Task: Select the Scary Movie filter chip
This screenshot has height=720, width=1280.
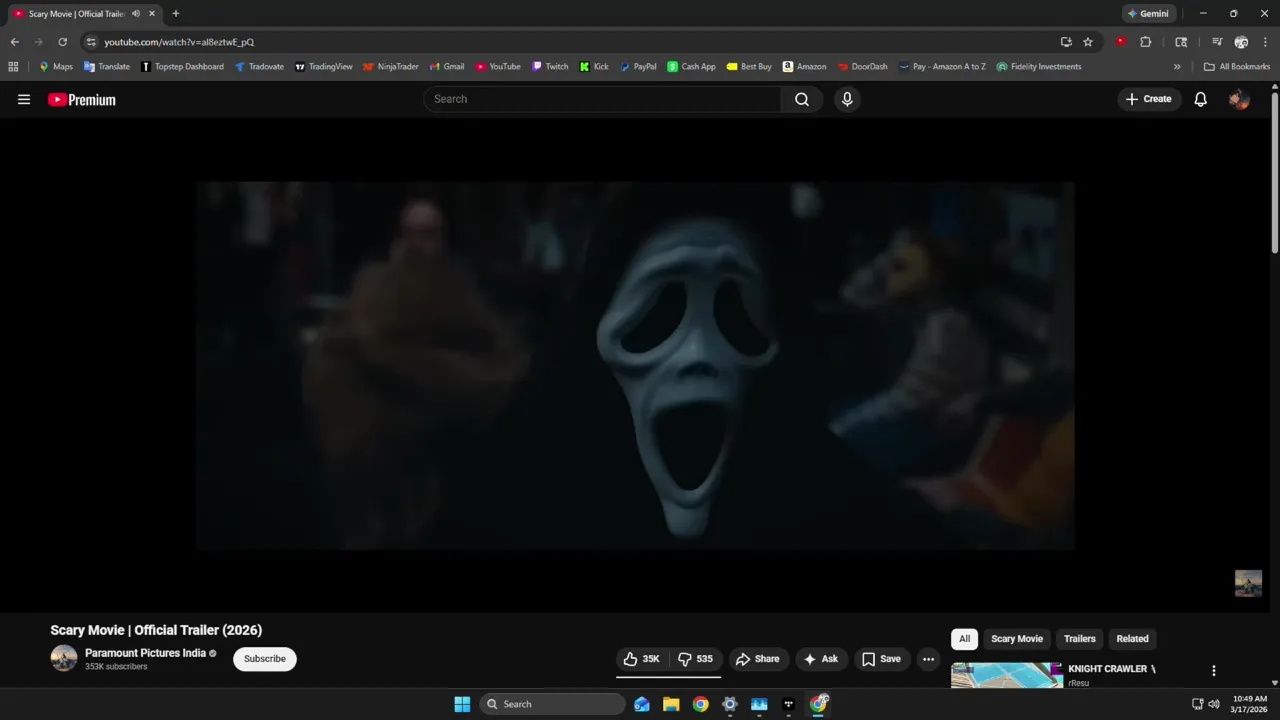Action: pyautogui.click(x=1017, y=639)
